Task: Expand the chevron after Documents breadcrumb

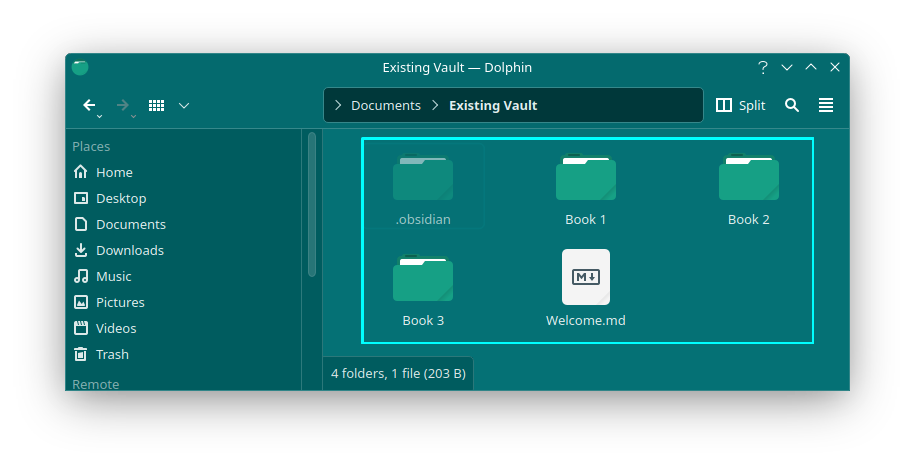Action: click(x=435, y=105)
